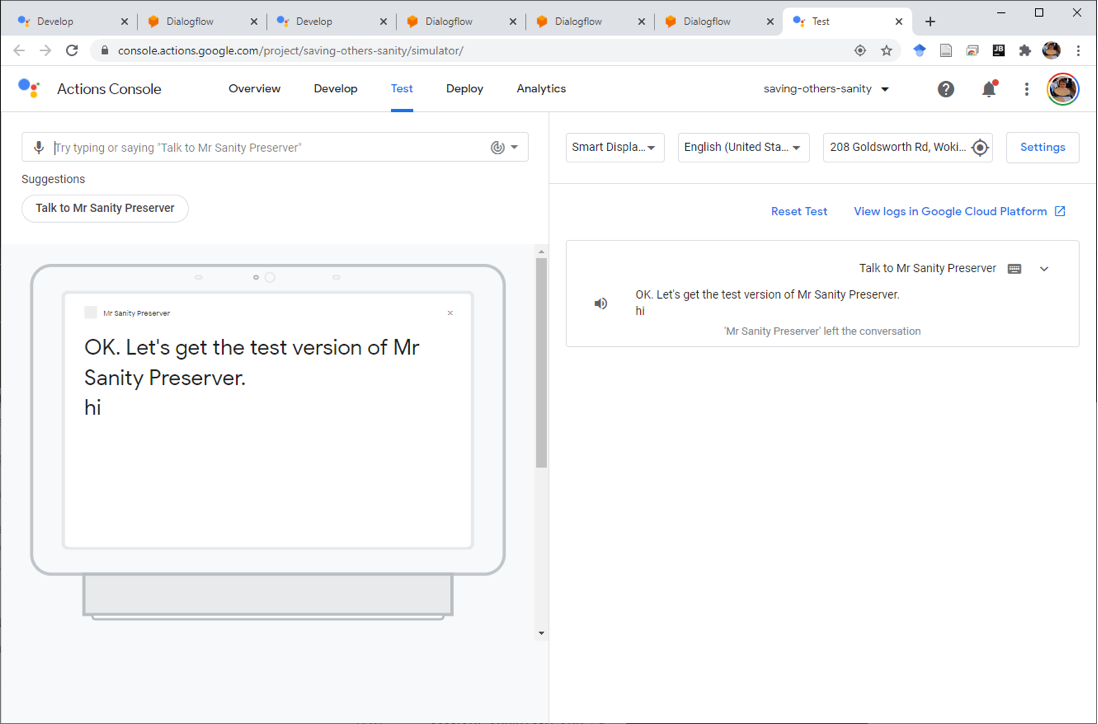Image resolution: width=1098 pixels, height=724 pixels.
Task: Open the Smart Display device dropdown
Action: pyautogui.click(x=615, y=147)
